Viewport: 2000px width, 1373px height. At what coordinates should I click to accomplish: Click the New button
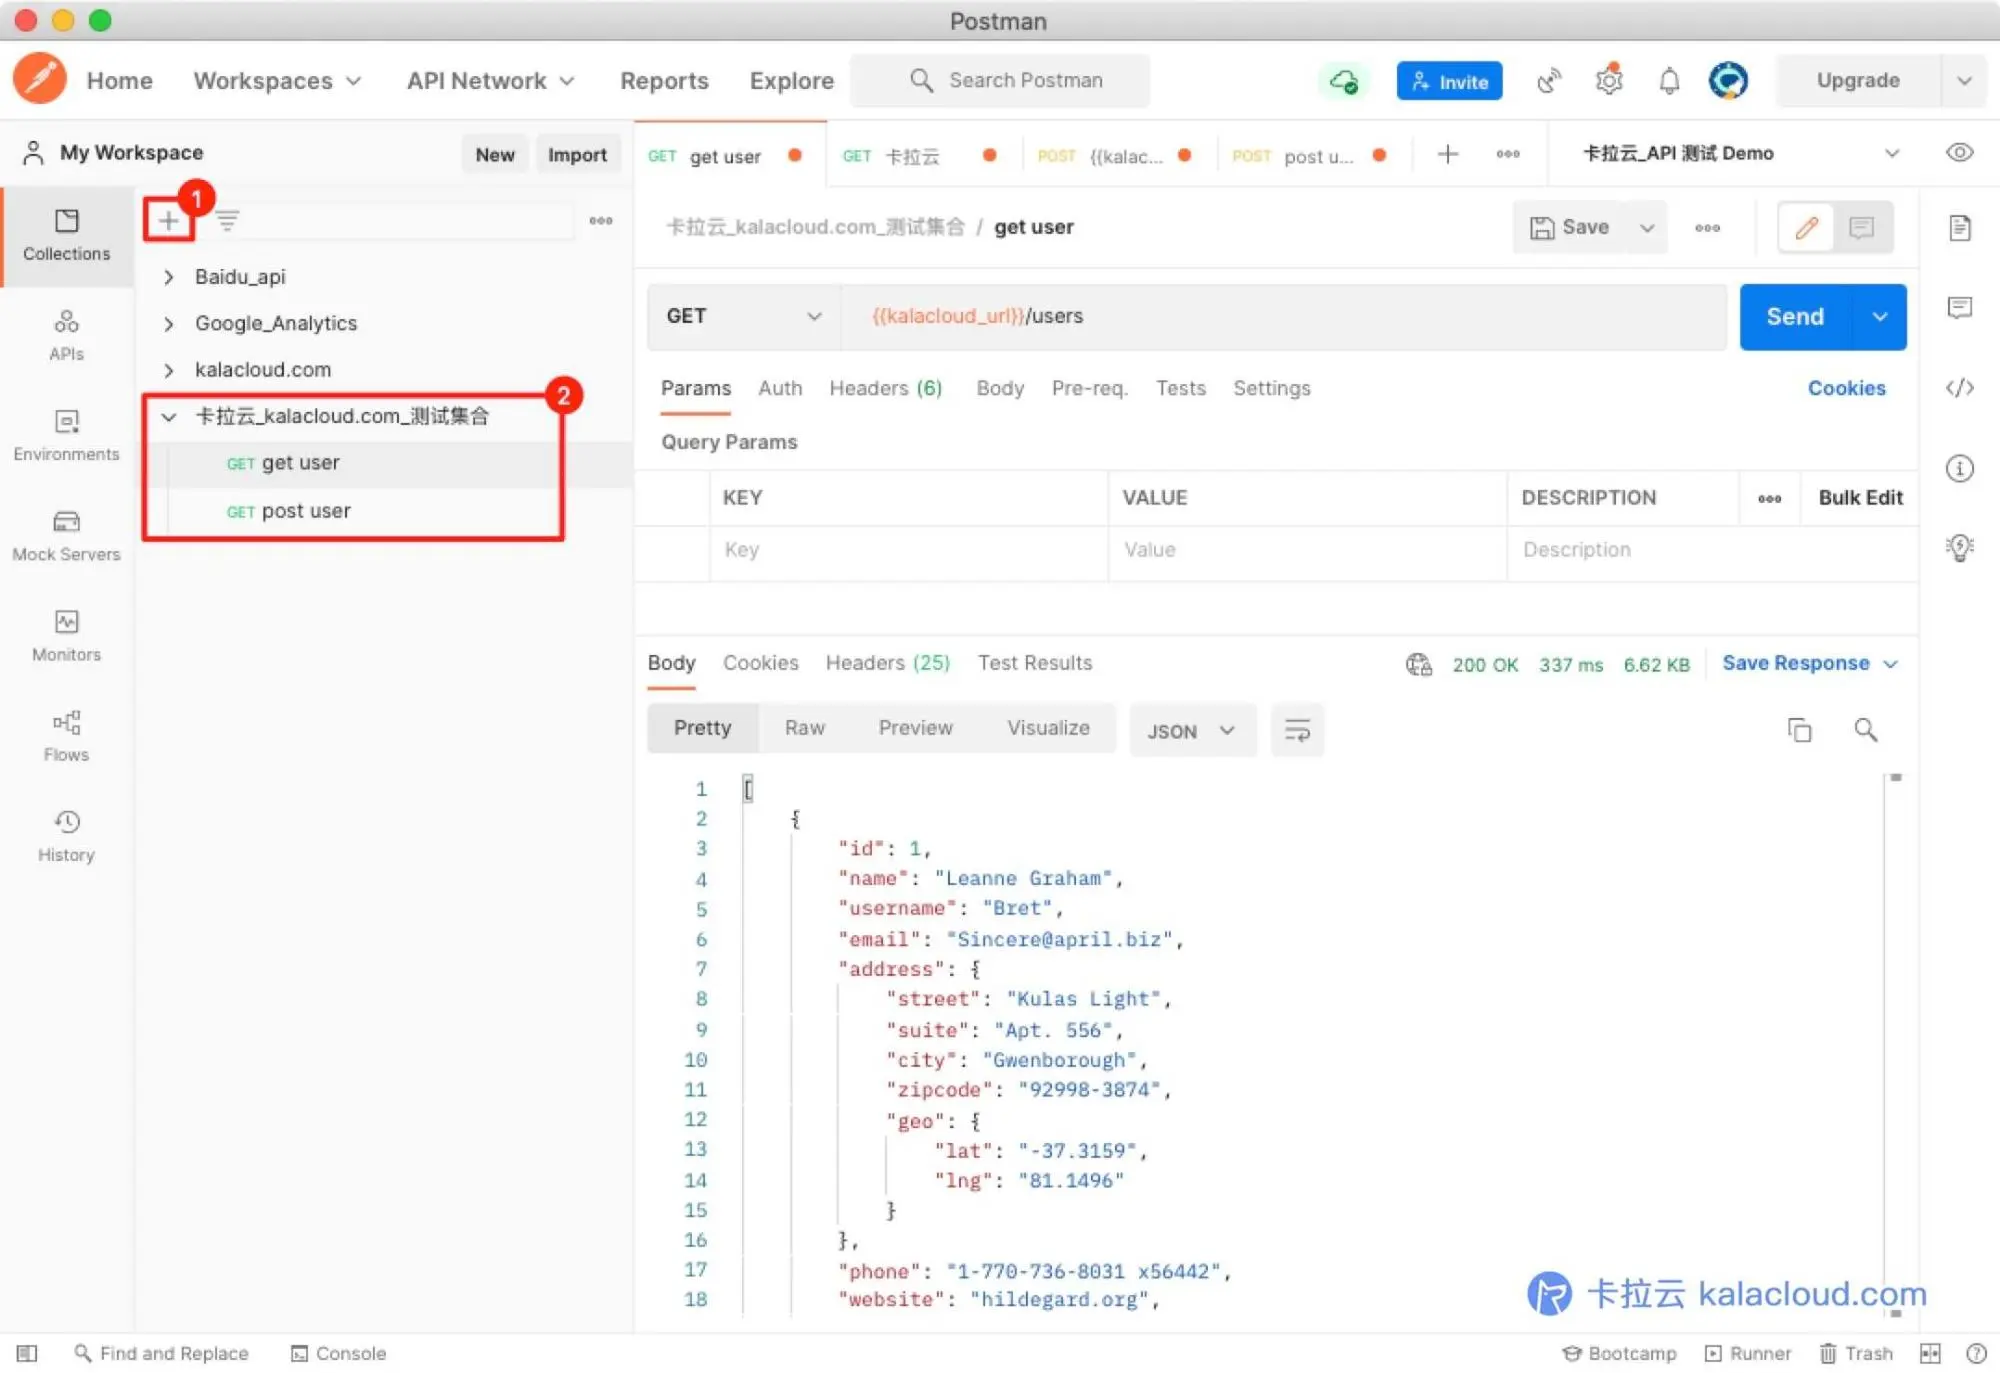494,154
